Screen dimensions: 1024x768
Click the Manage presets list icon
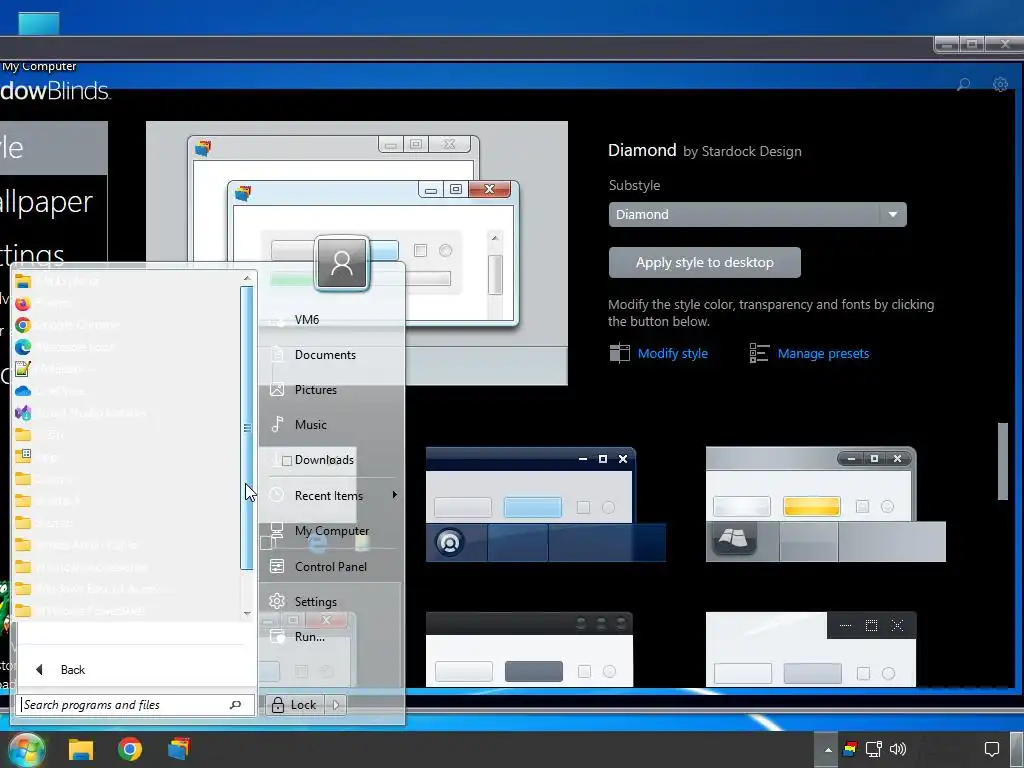(759, 353)
